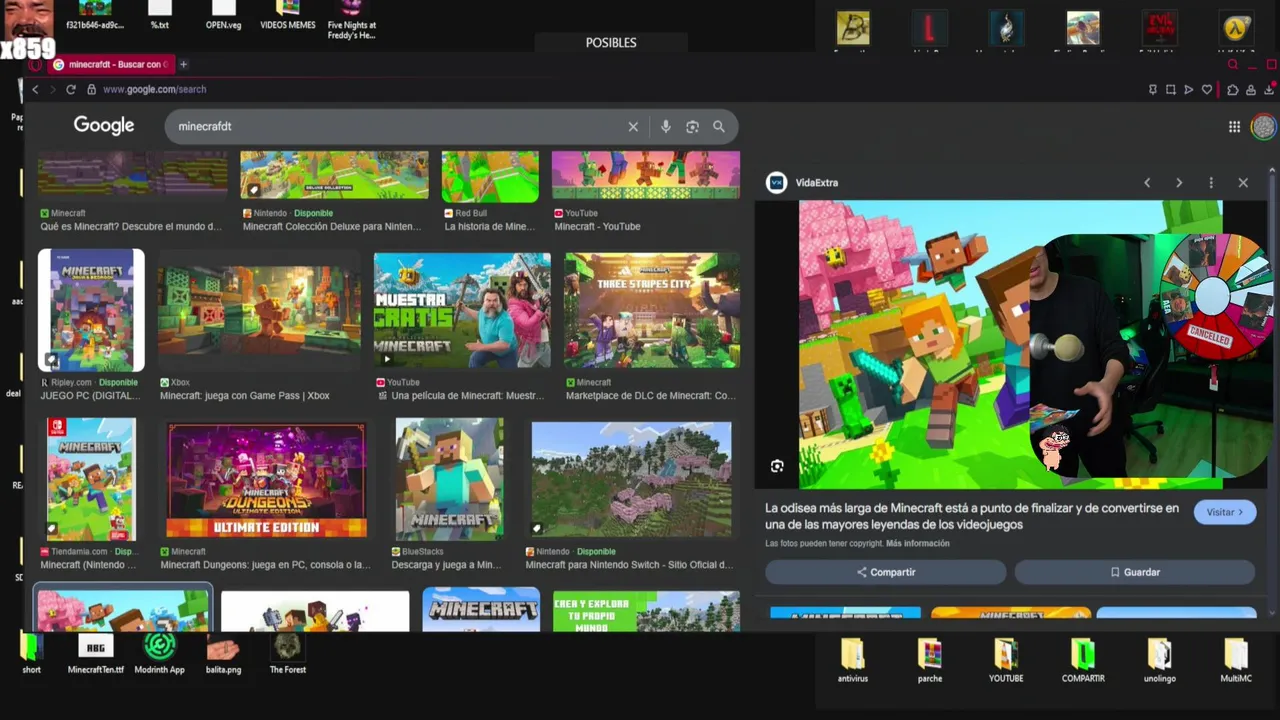Open Five Nights at Freddy's desktop shortcut
Screen dimensions: 1280x720
[x=351, y=20]
